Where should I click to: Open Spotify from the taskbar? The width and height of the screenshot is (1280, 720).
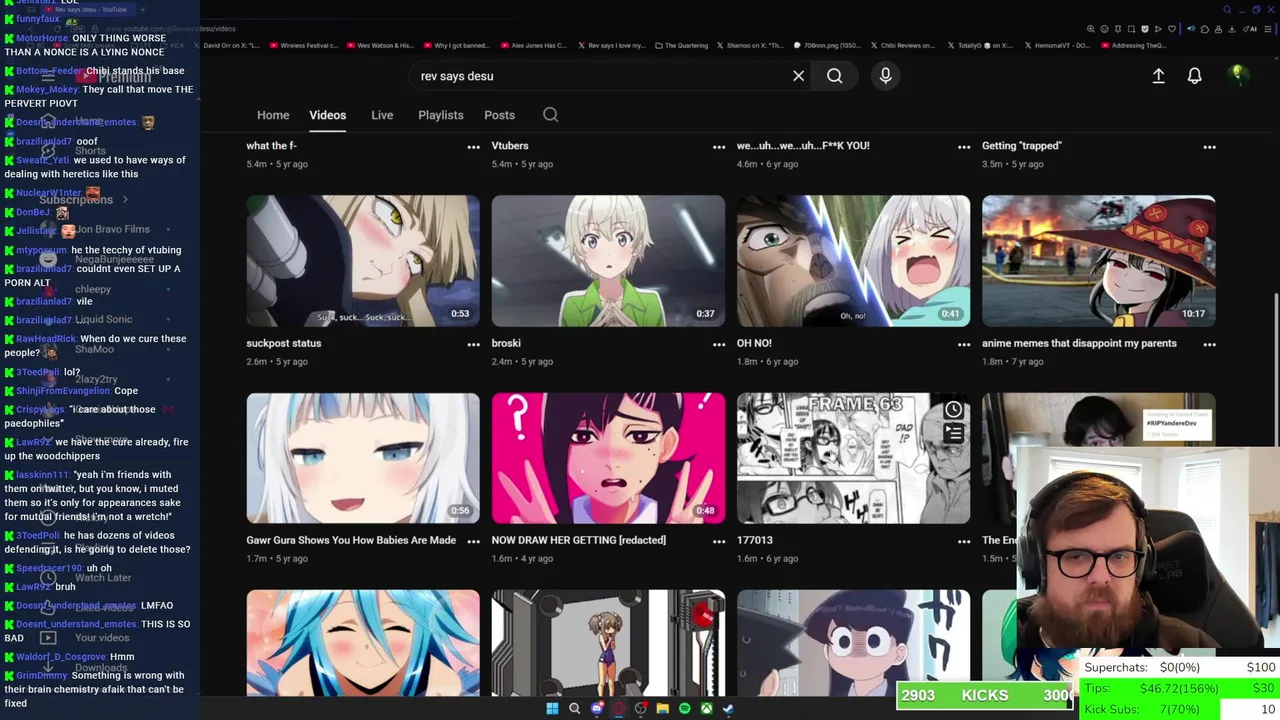click(684, 709)
